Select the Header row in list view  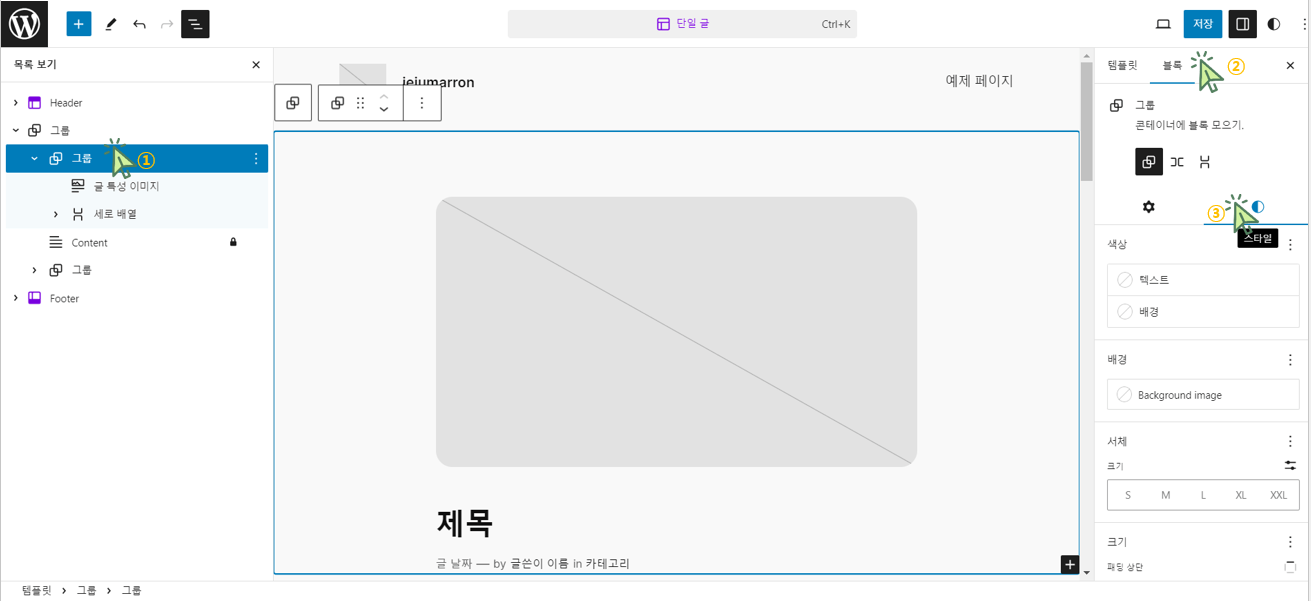[x=137, y=102]
